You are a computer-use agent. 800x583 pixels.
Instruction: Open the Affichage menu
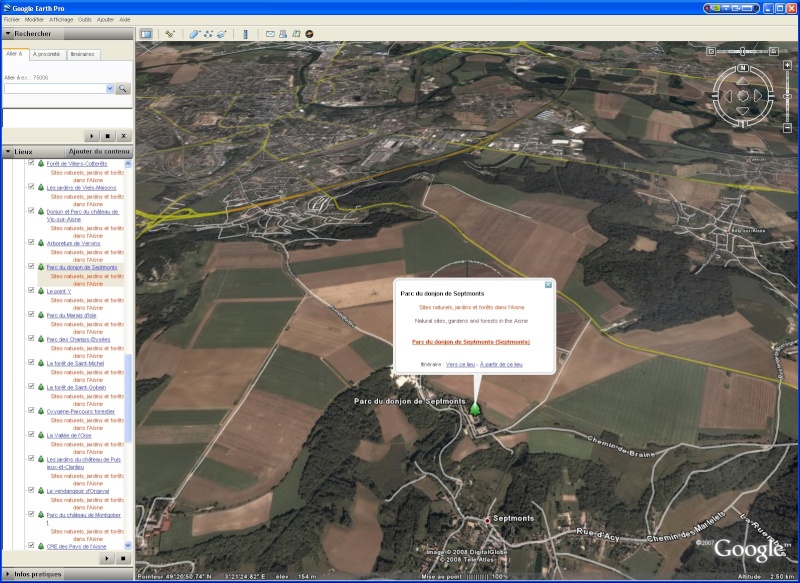coord(61,20)
